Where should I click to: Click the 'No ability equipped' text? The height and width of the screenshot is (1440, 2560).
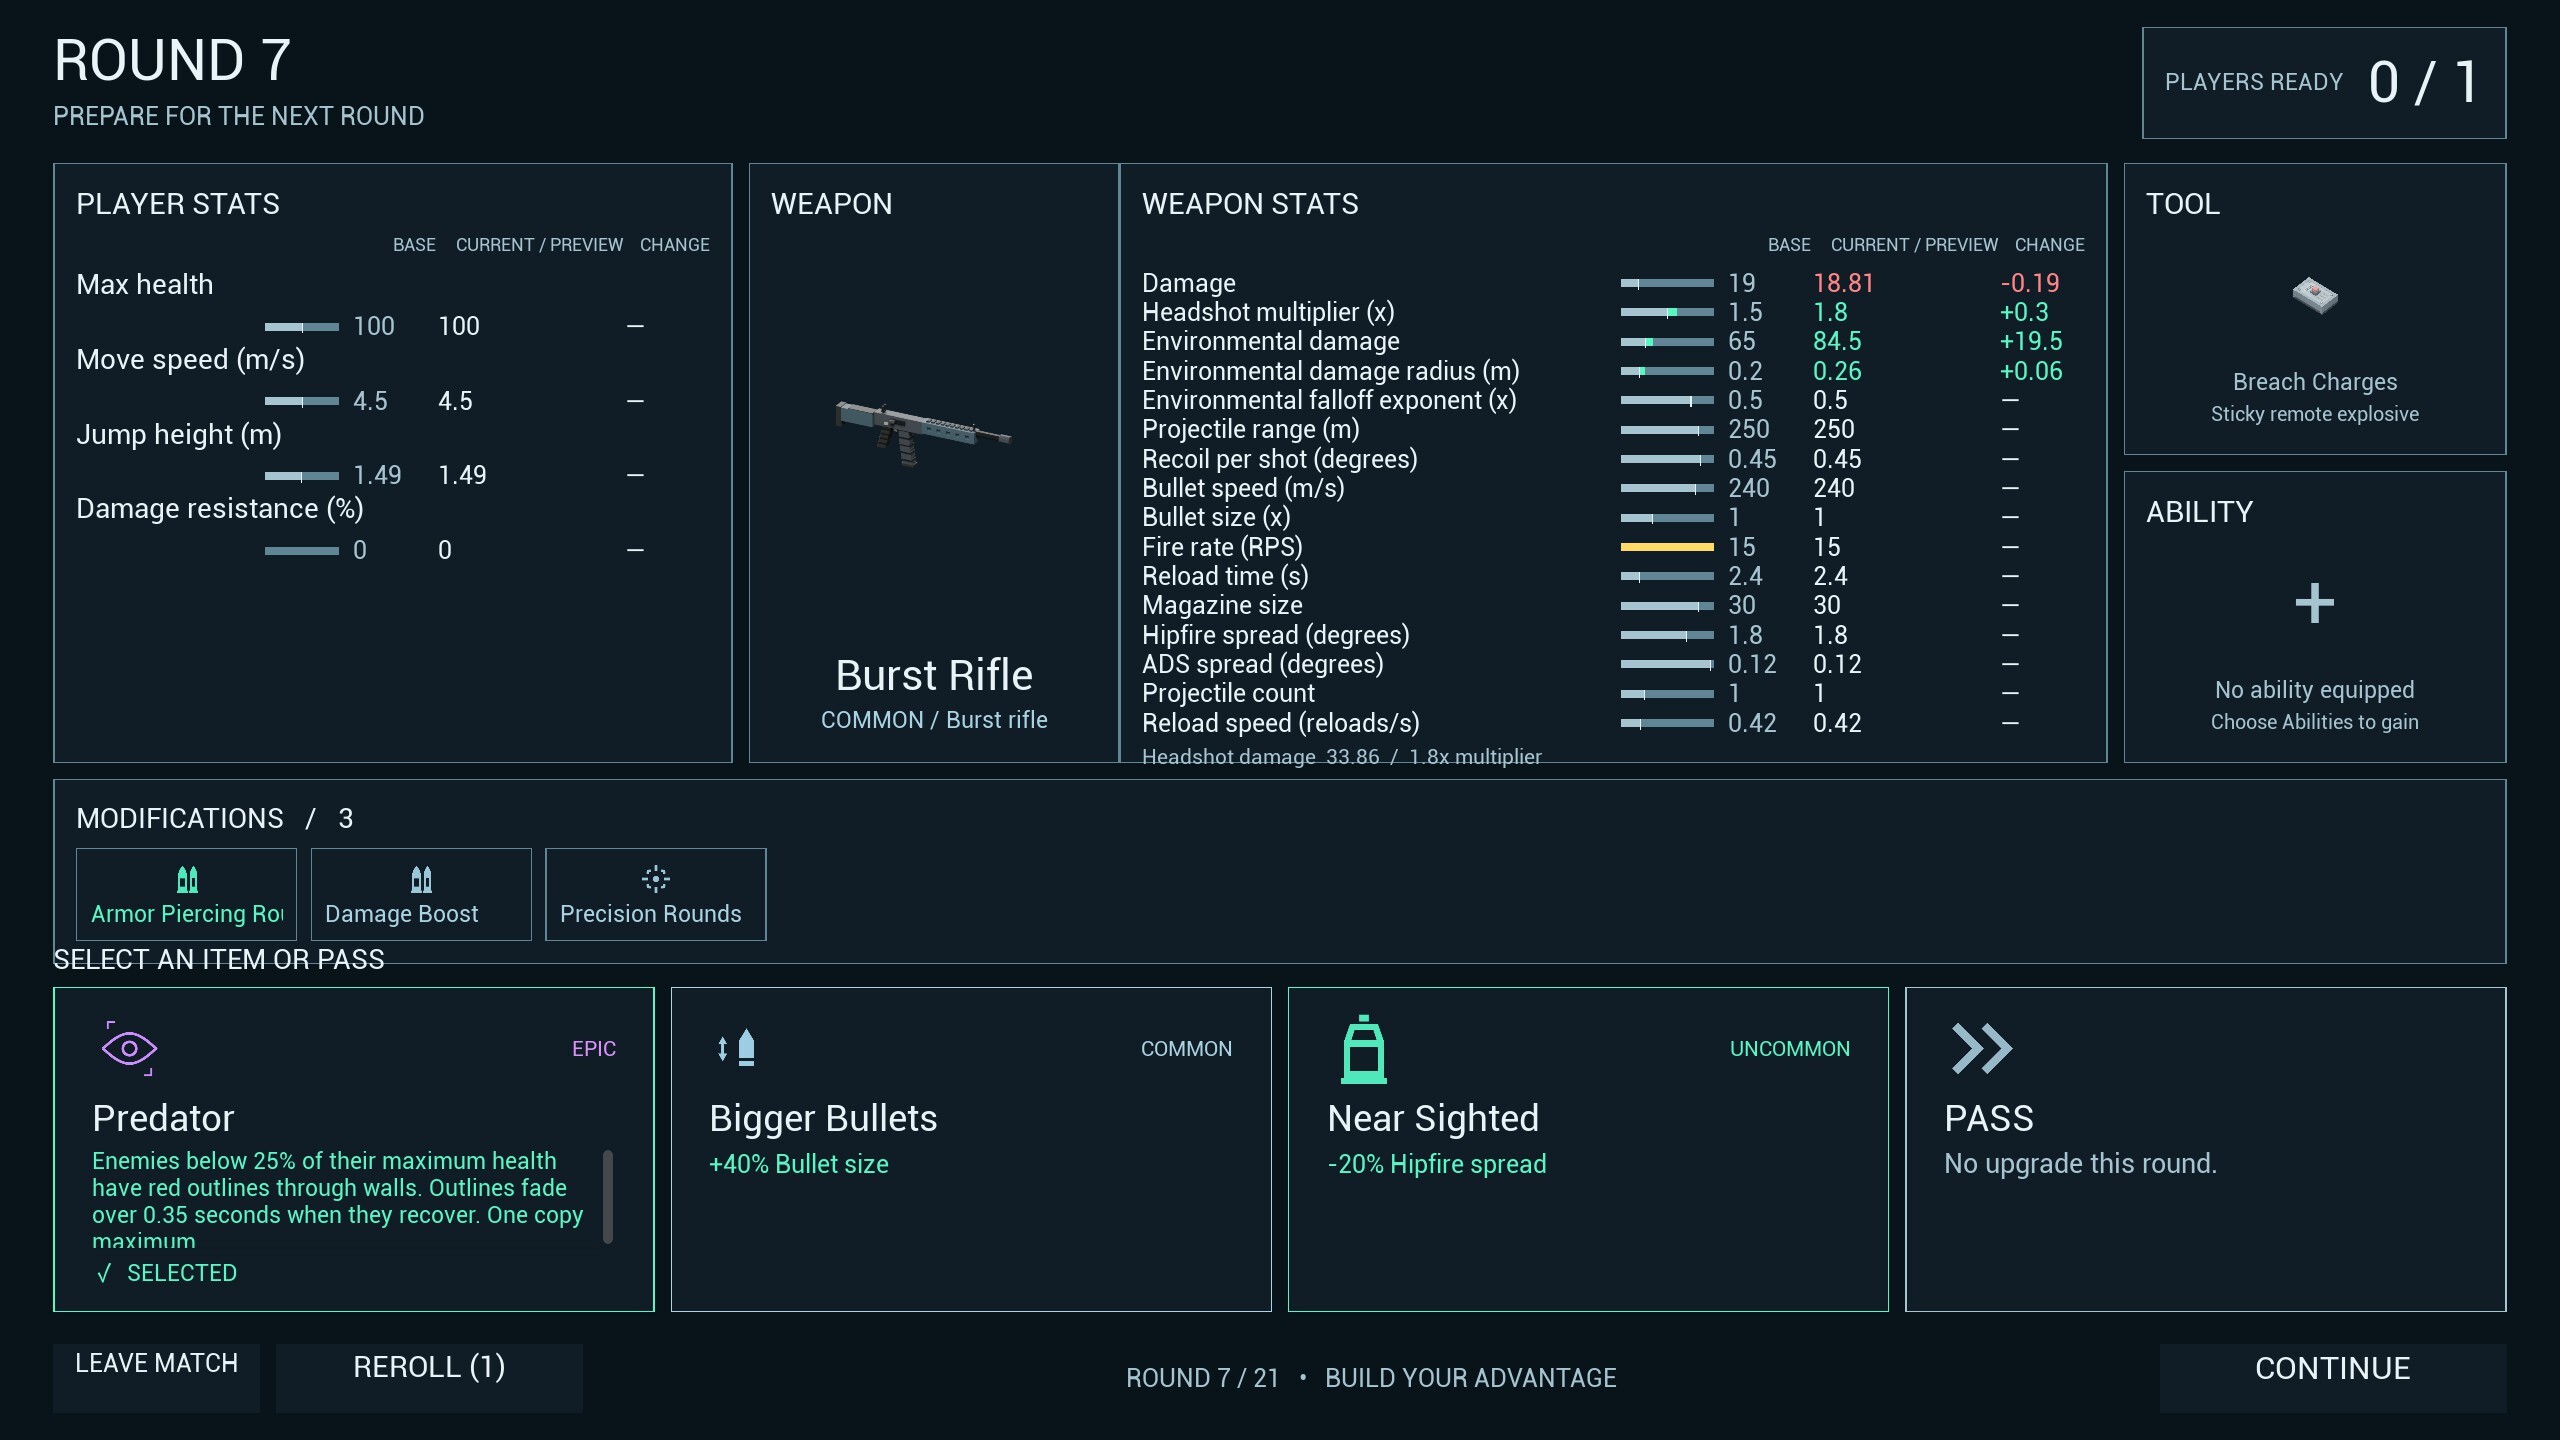[2314, 690]
